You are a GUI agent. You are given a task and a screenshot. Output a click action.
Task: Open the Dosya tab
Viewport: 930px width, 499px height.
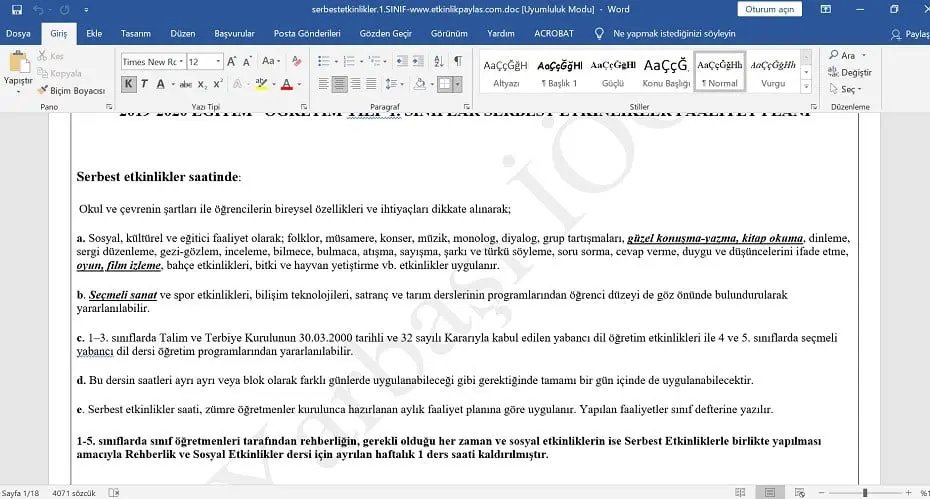pos(18,34)
